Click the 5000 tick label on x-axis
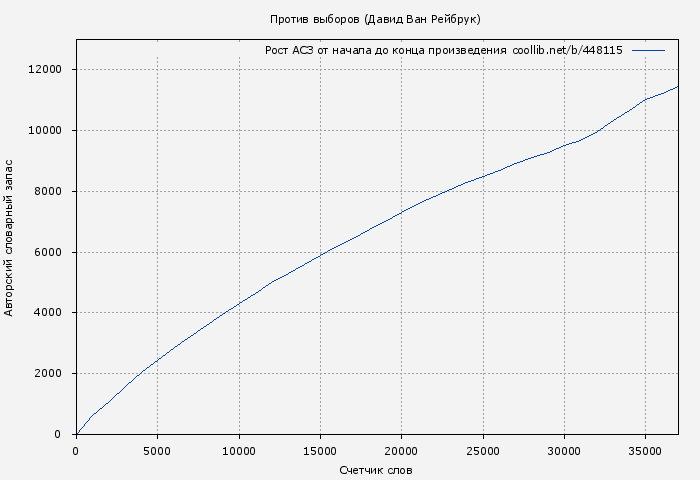The height and width of the screenshot is (480, 700). [x=157, y=451]
